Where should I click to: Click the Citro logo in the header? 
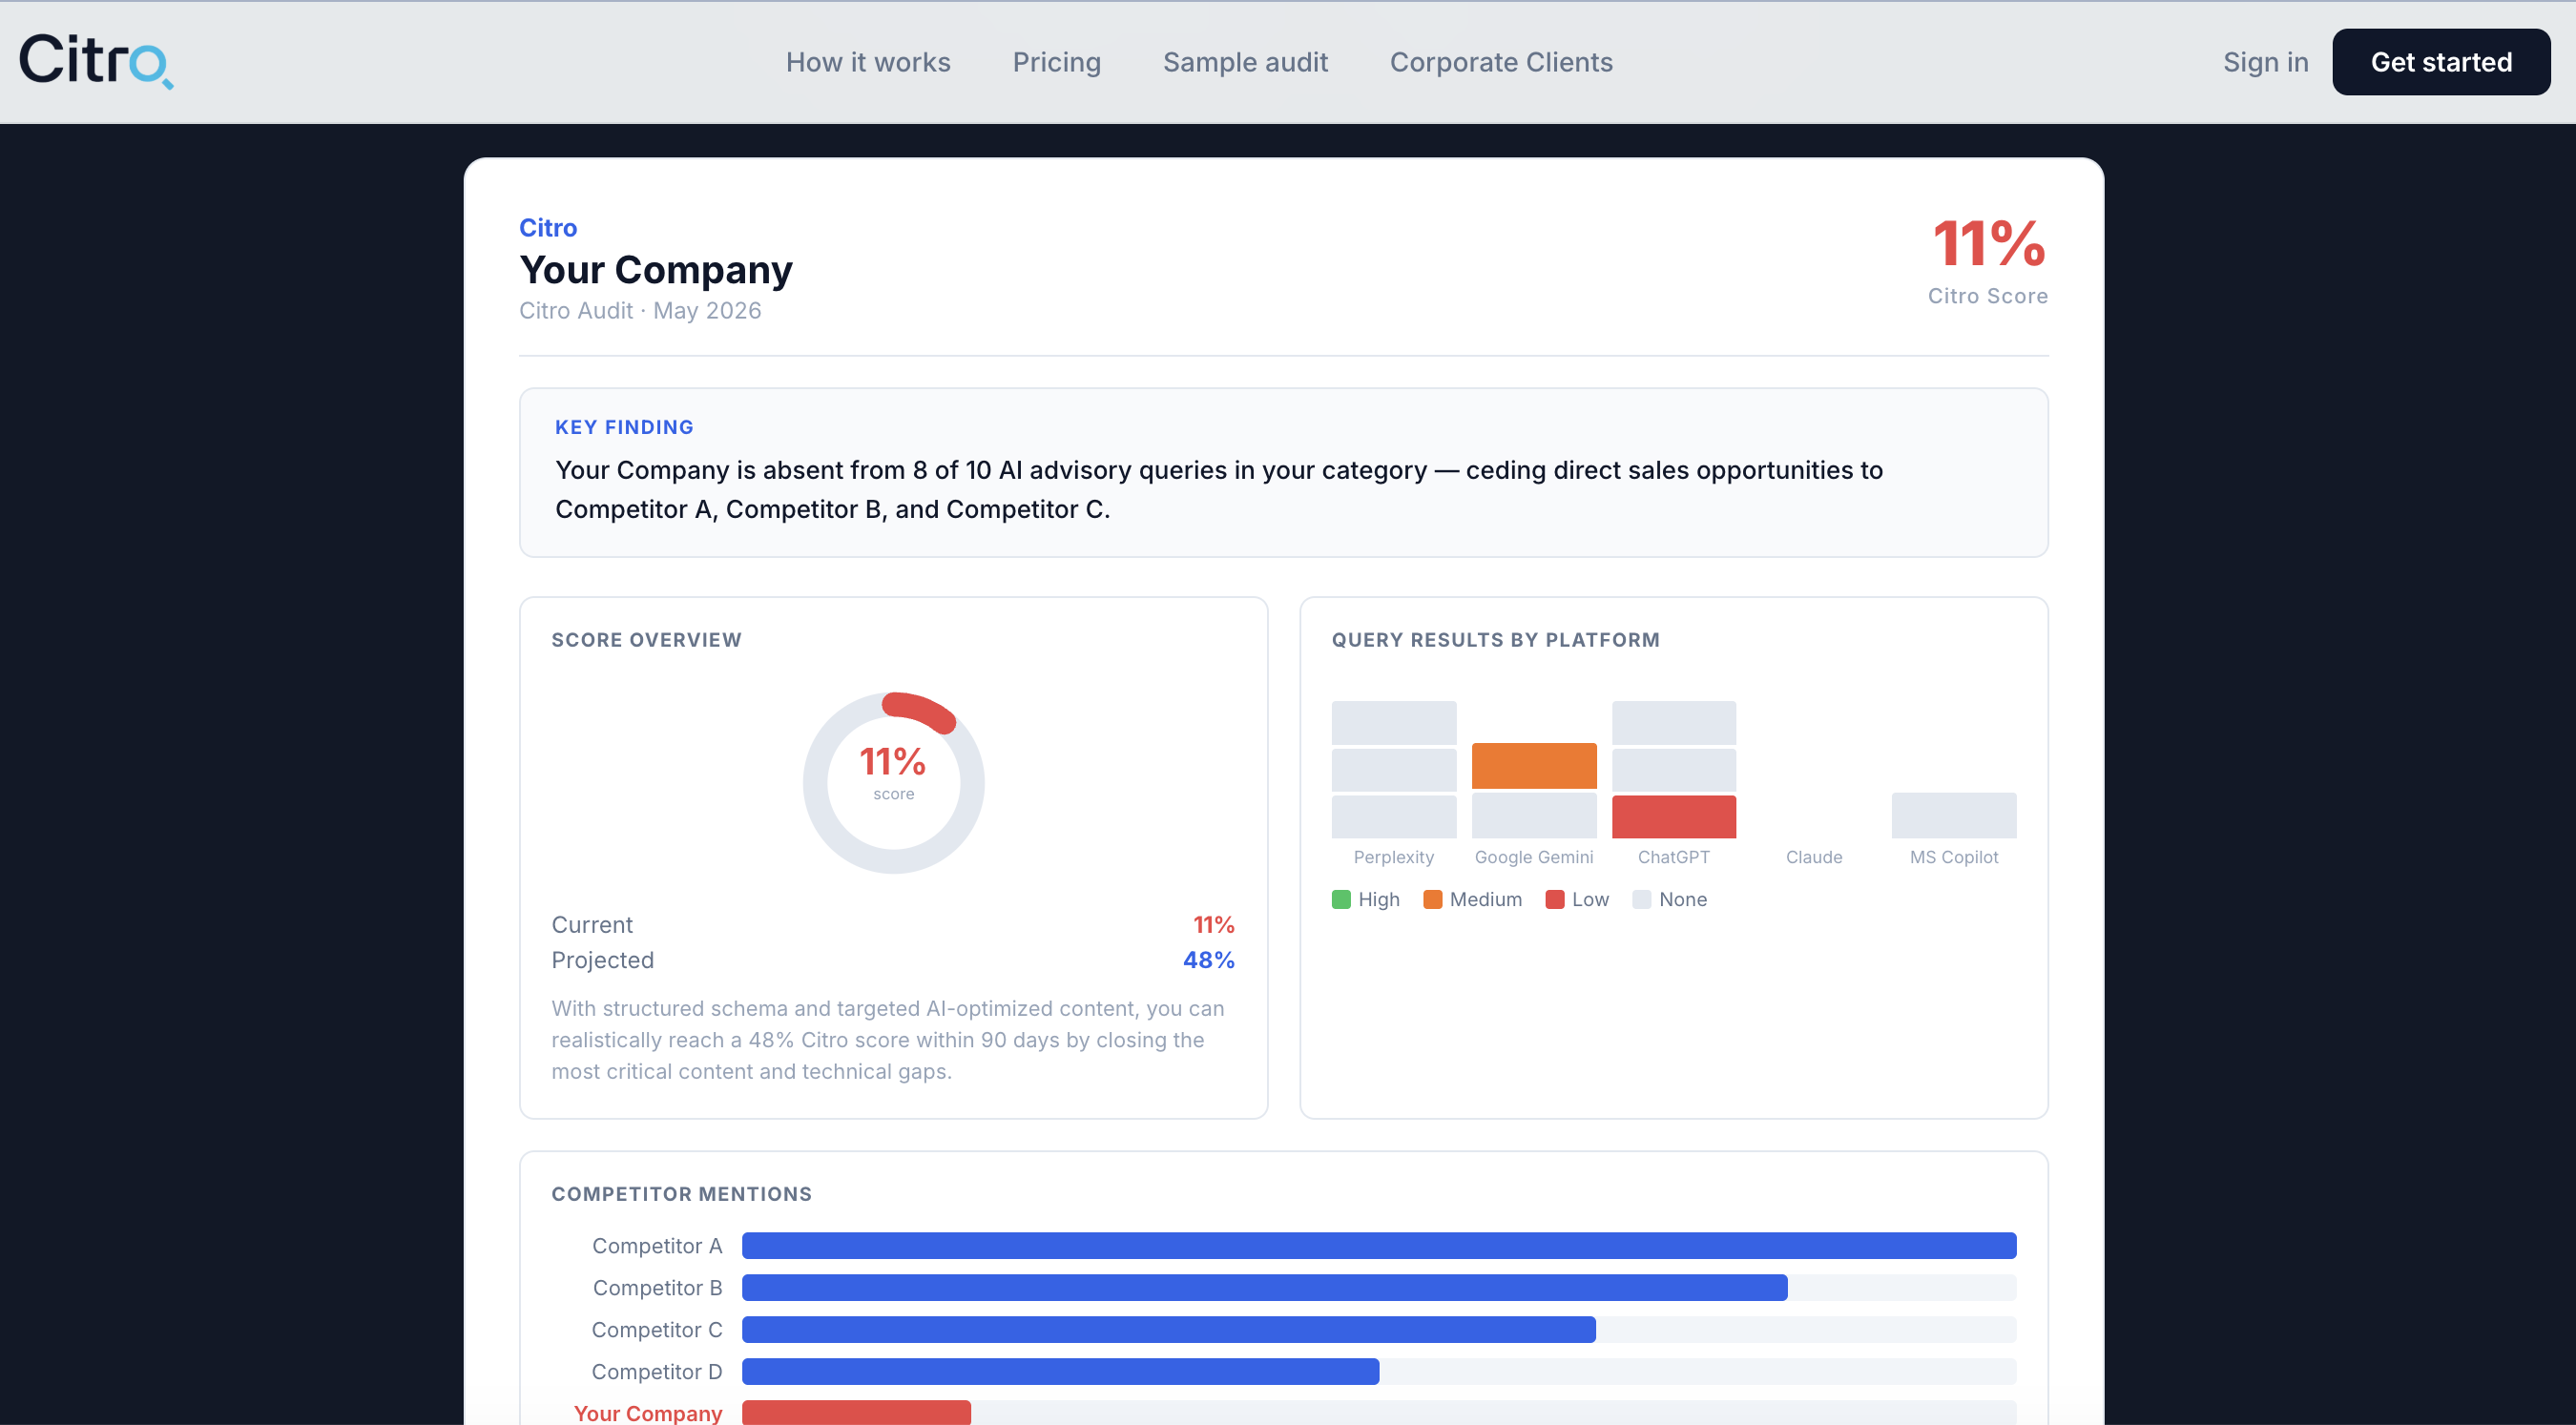coord(96,61)
